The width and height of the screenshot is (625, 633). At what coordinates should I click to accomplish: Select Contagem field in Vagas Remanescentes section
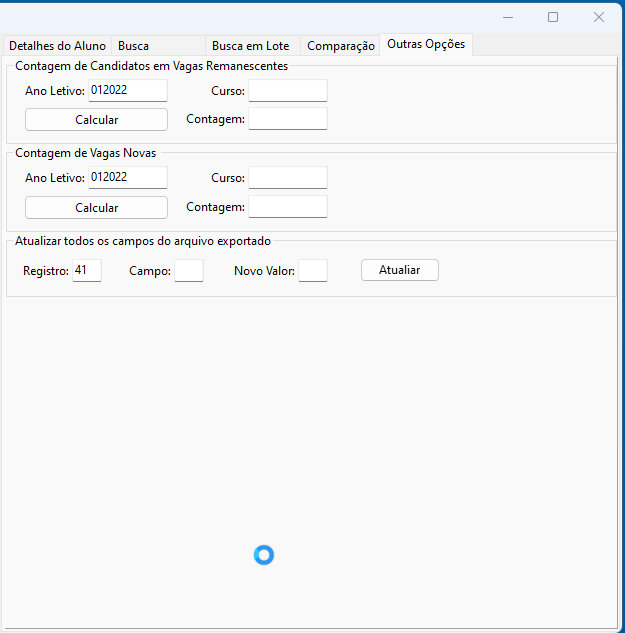pos(287,119)
